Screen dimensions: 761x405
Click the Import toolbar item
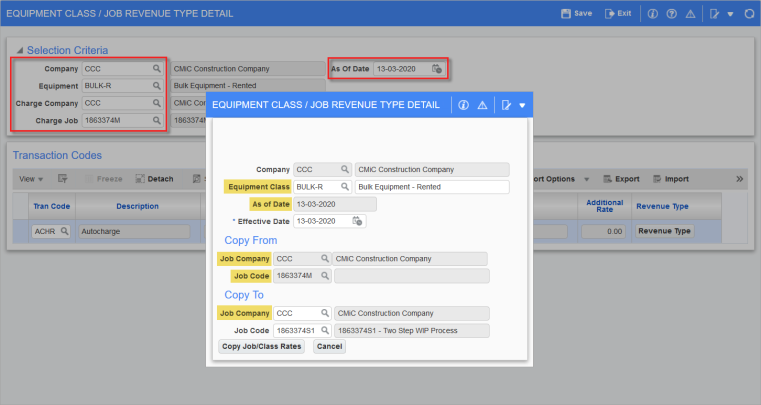pos(670,179)
